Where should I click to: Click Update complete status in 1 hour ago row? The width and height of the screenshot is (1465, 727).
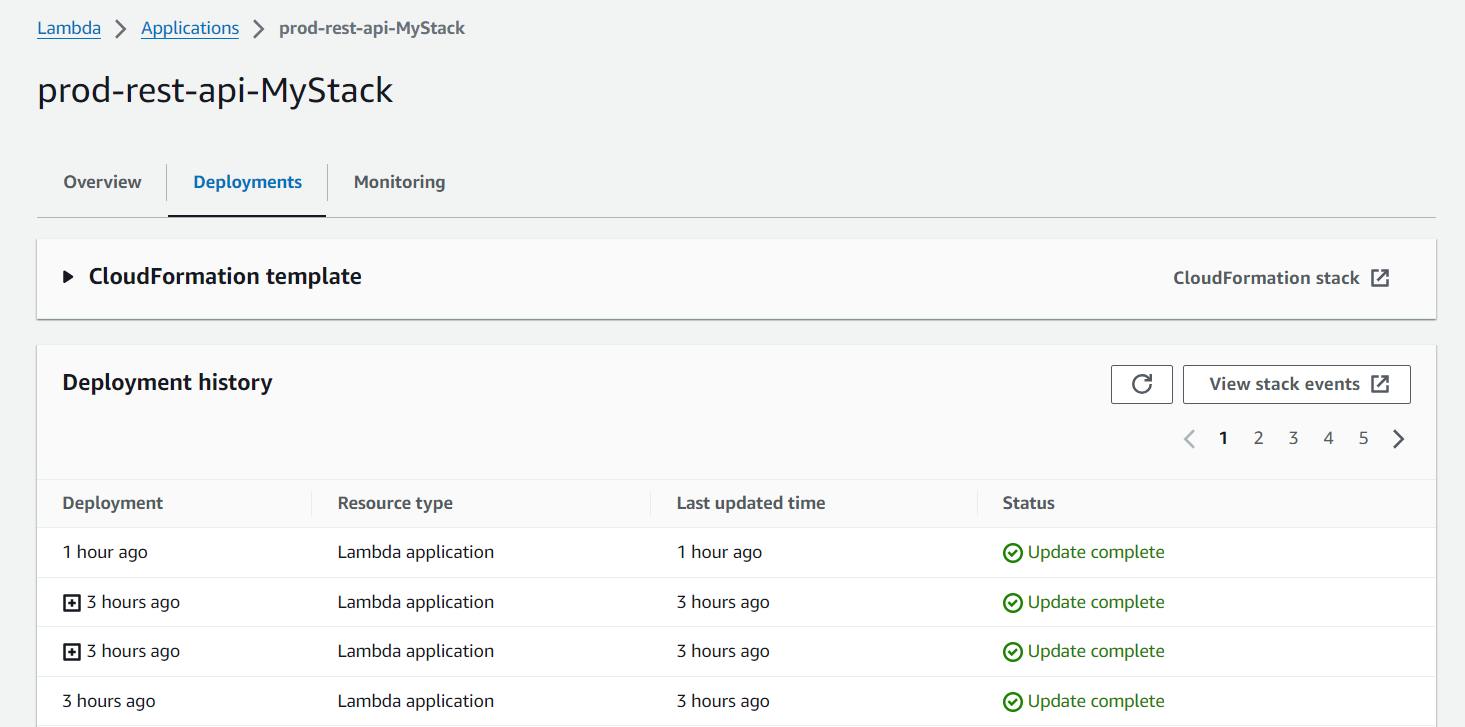(1084, 552)
